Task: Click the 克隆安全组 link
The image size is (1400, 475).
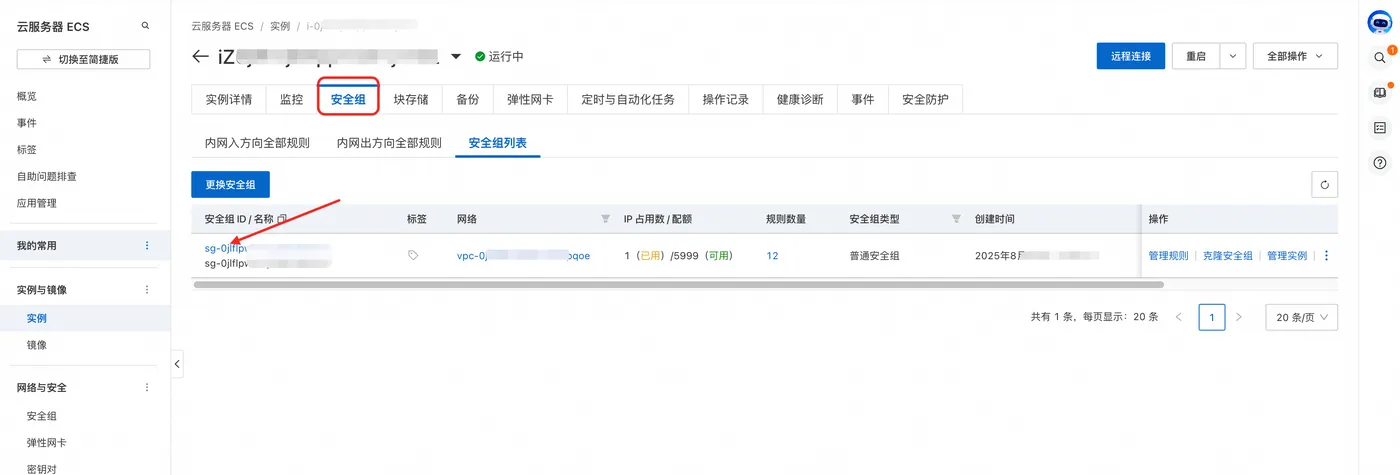Action: click(1227, 256)
